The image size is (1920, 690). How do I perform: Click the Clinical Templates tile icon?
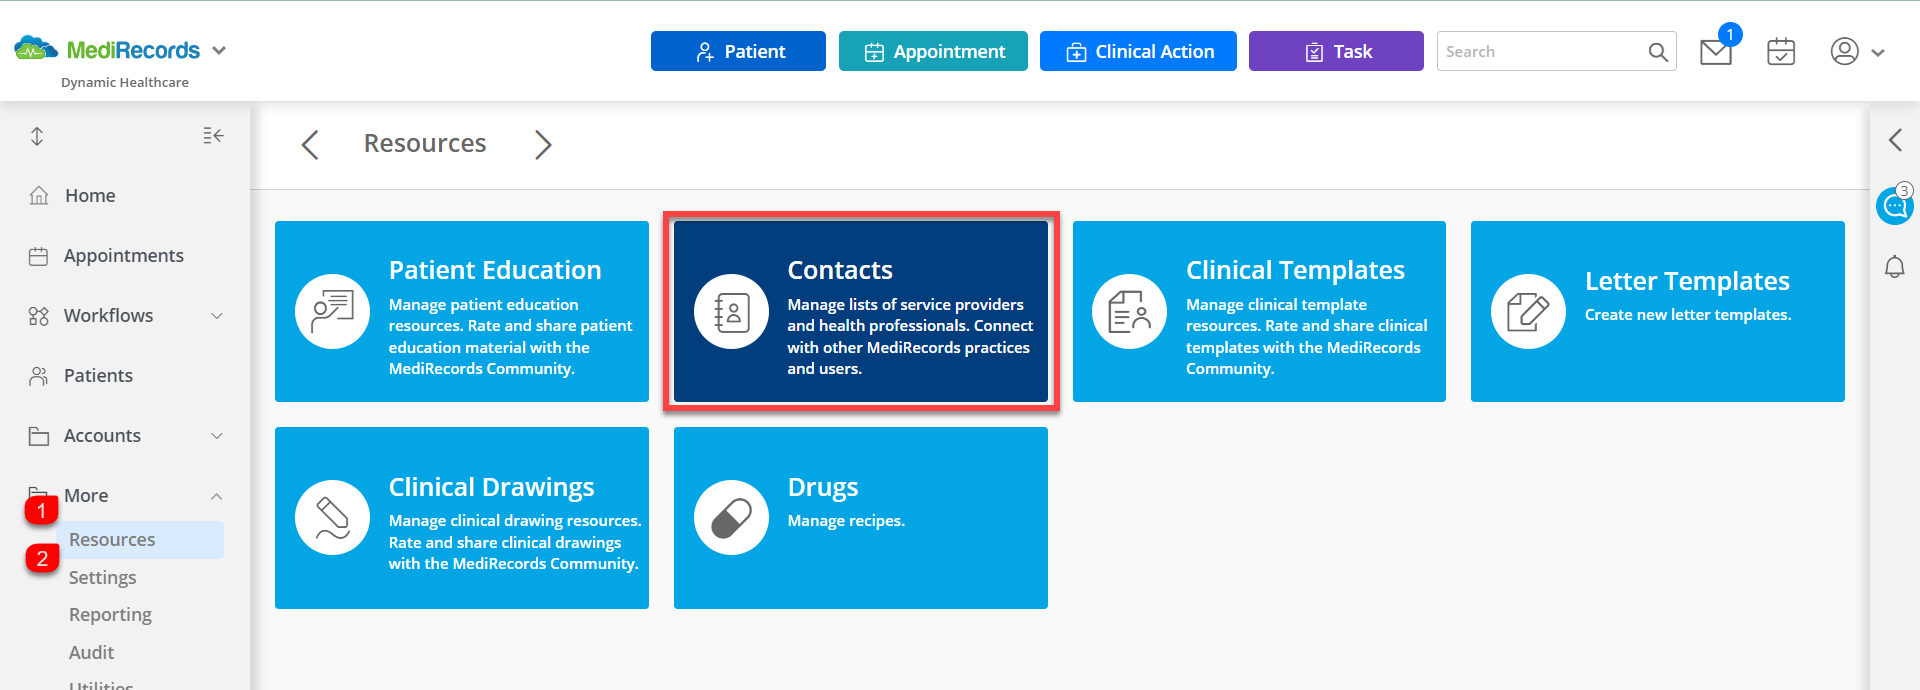tap(1130, 311)
